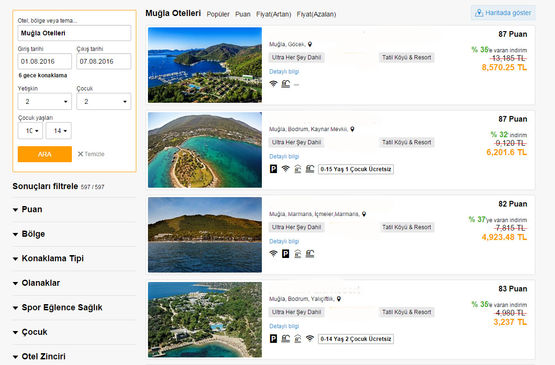Click the Giriş tarihi date field
Image resolution: width=555 pixels, height=365 pixels.
tap(45, 62)
